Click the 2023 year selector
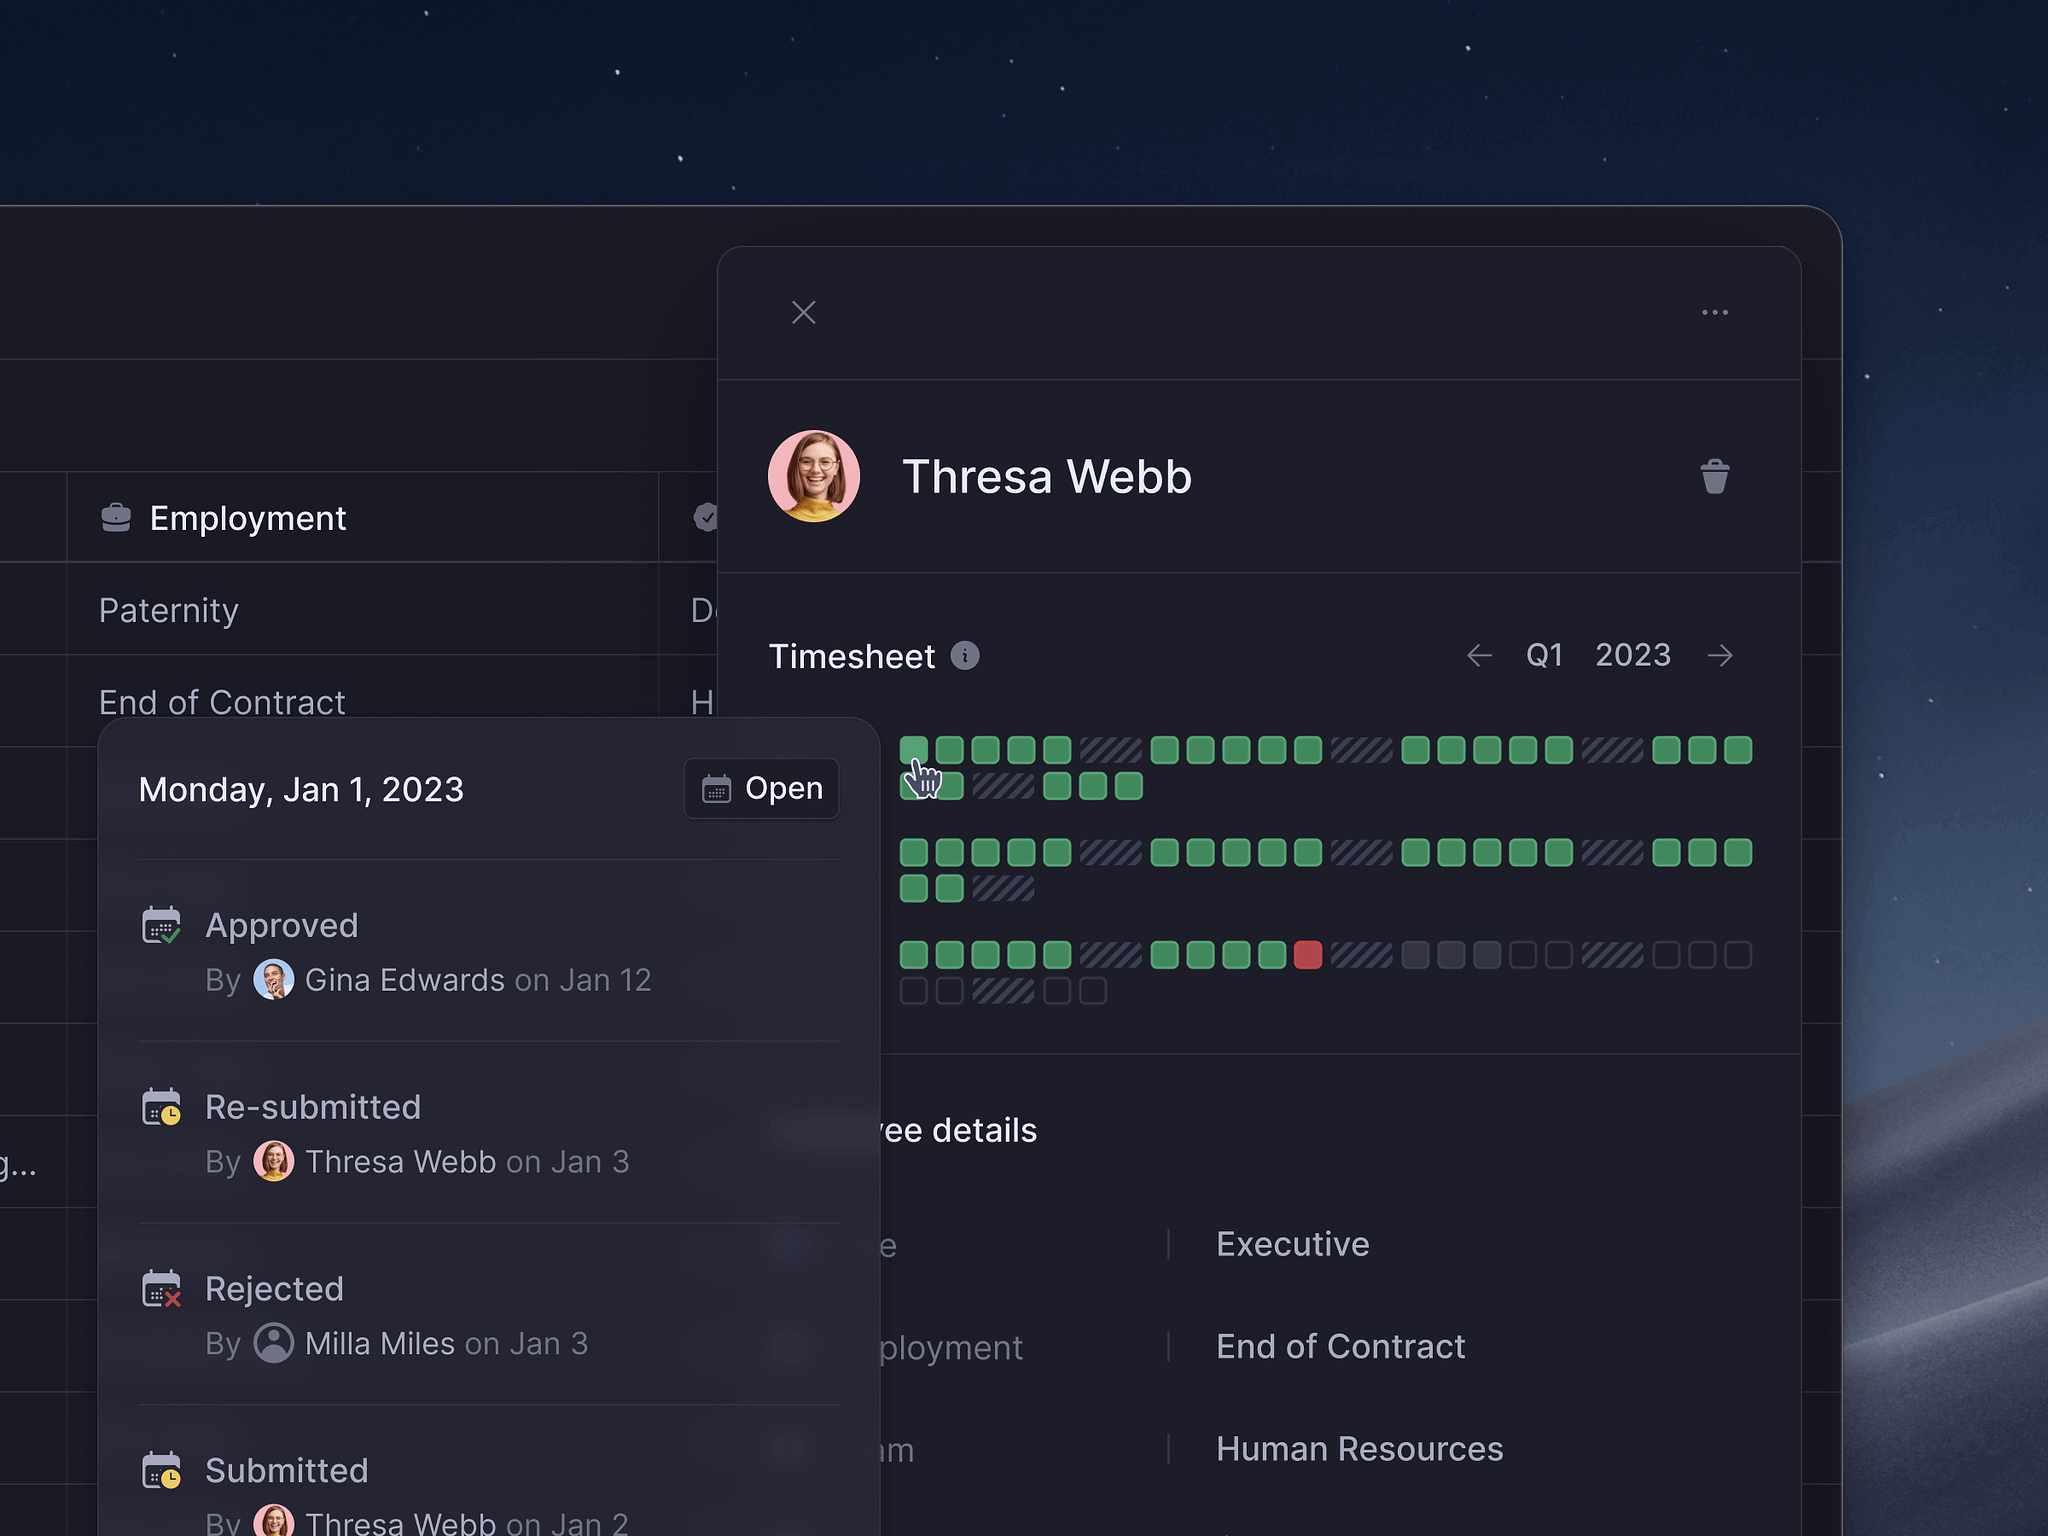 click(x=1632, y=656)
